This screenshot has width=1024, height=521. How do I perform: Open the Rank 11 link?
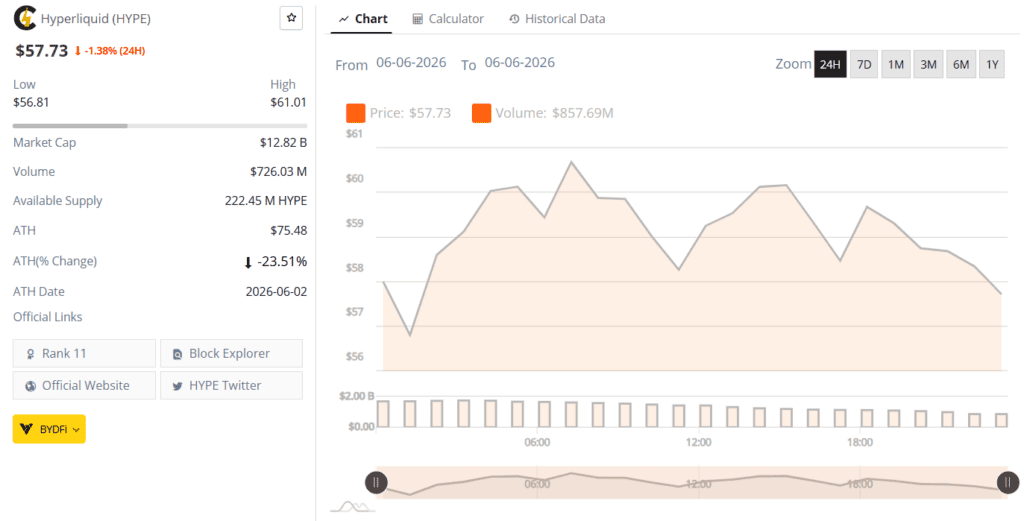[x=84, y=353]
